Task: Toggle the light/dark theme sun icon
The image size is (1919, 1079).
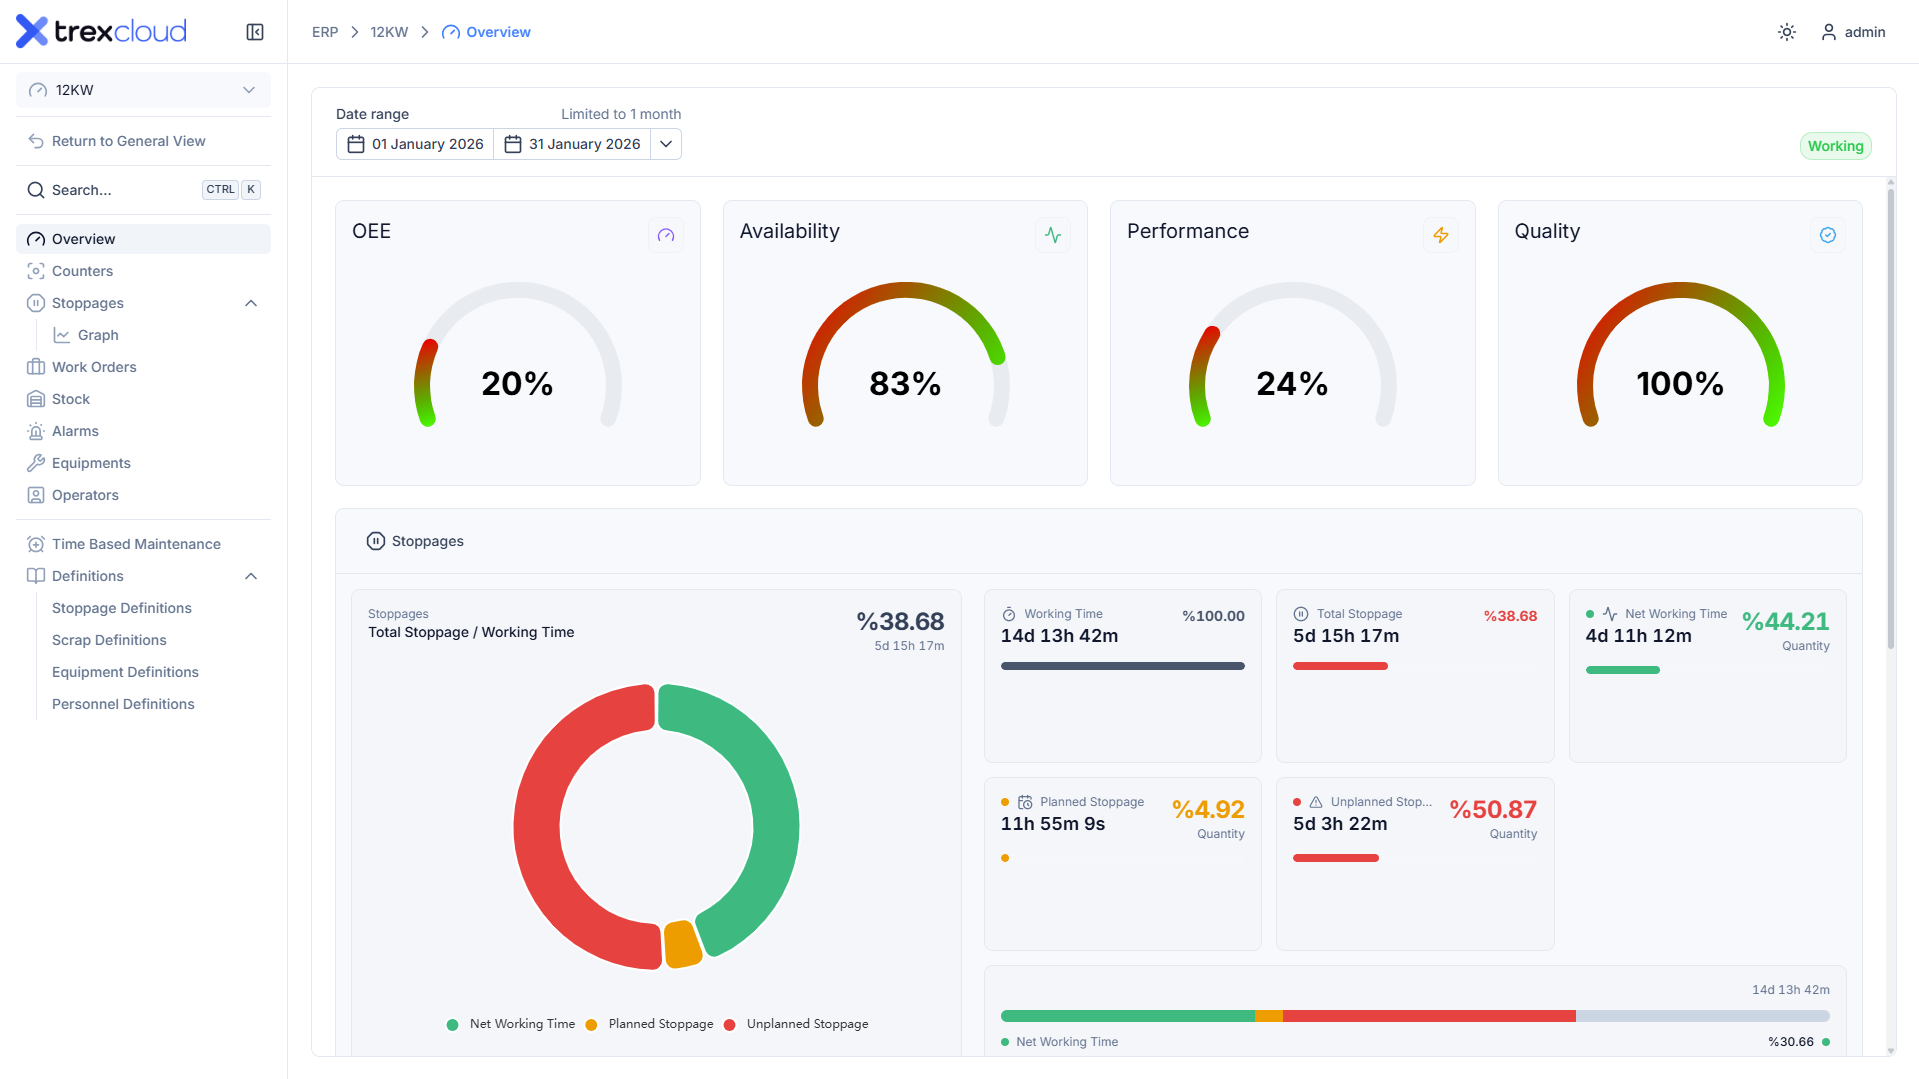Action: [1787, 32]
